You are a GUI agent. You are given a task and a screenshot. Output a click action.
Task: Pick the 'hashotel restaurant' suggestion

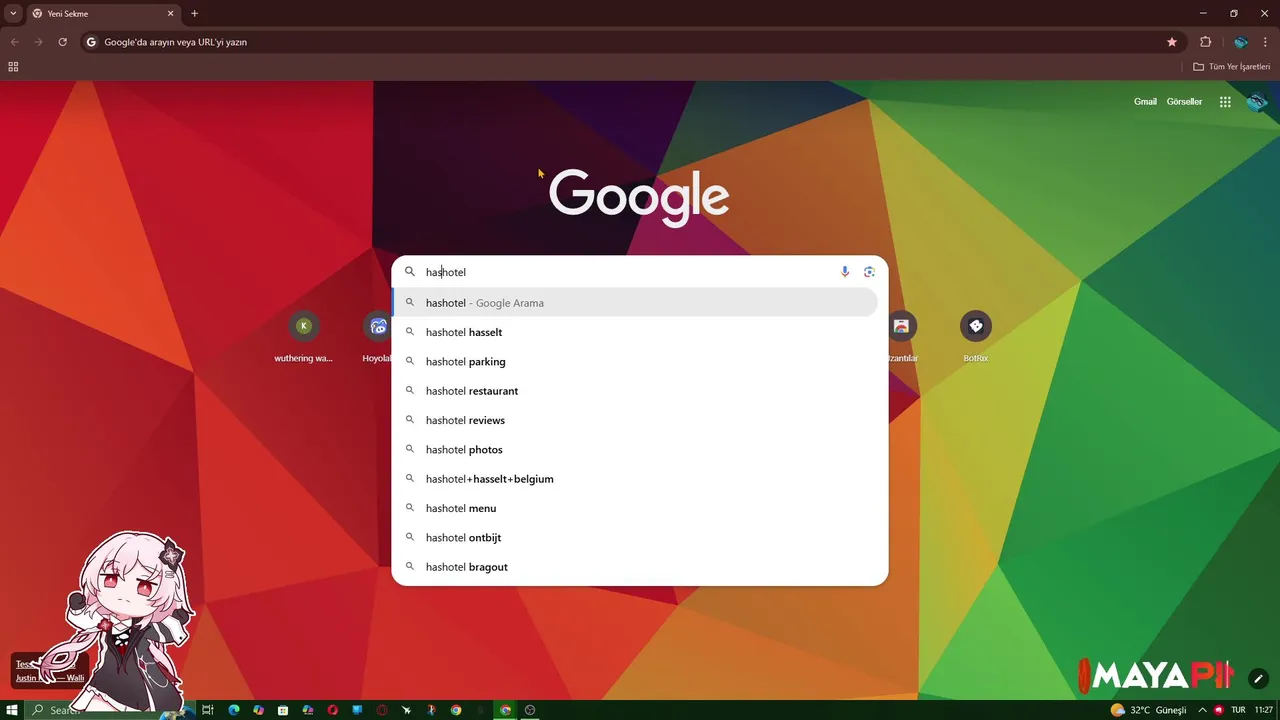635,391
